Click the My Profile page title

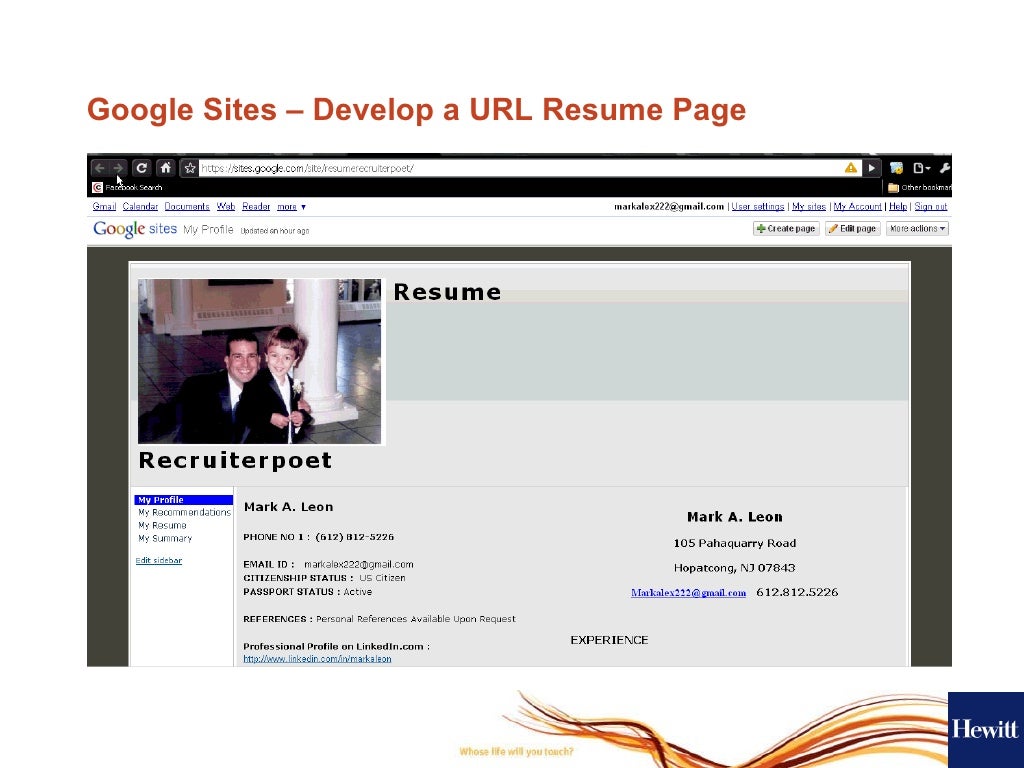pyautogui.click(x=208, y=229)
